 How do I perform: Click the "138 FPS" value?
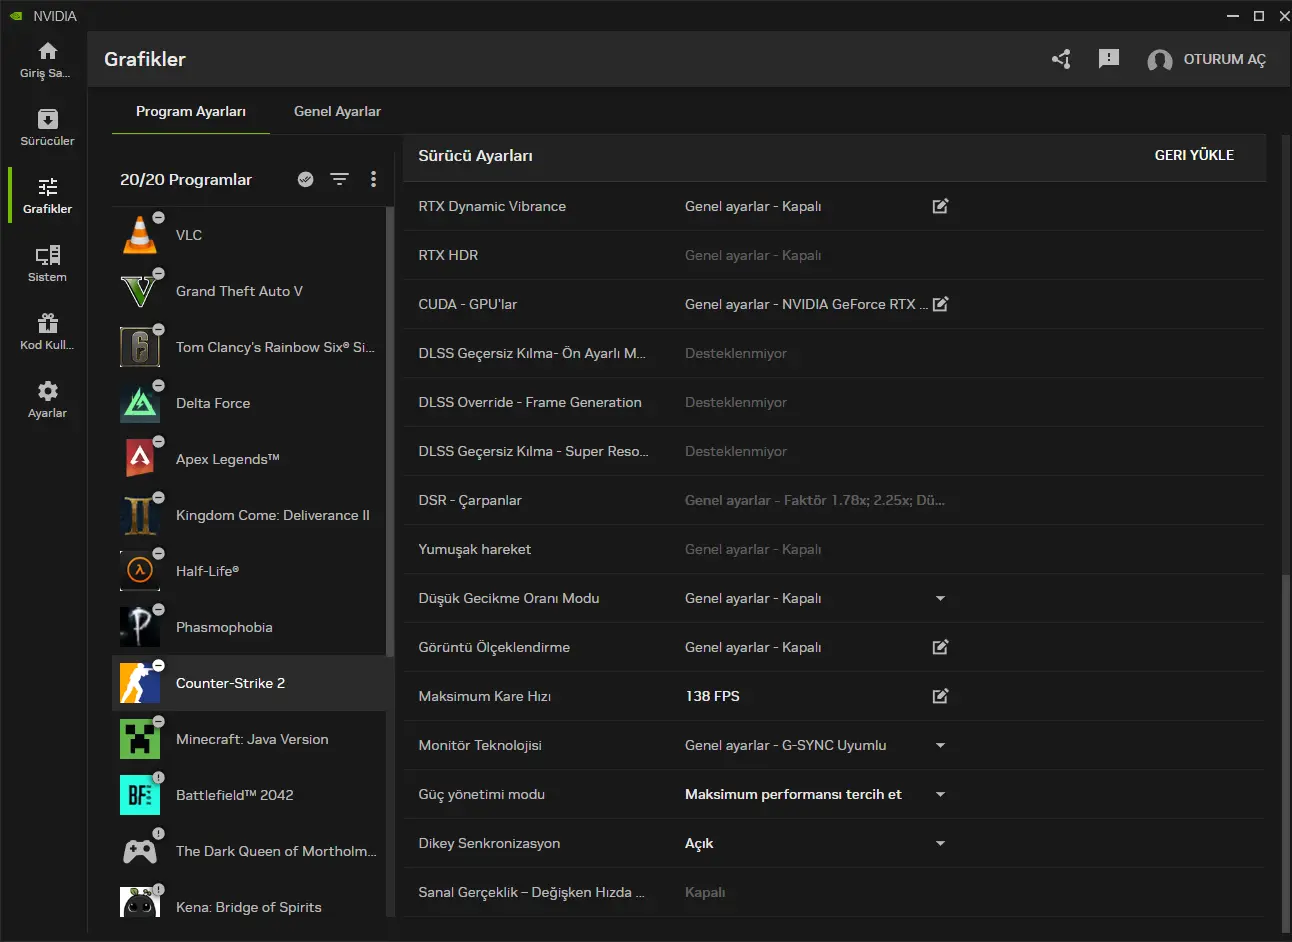point(712,696)
